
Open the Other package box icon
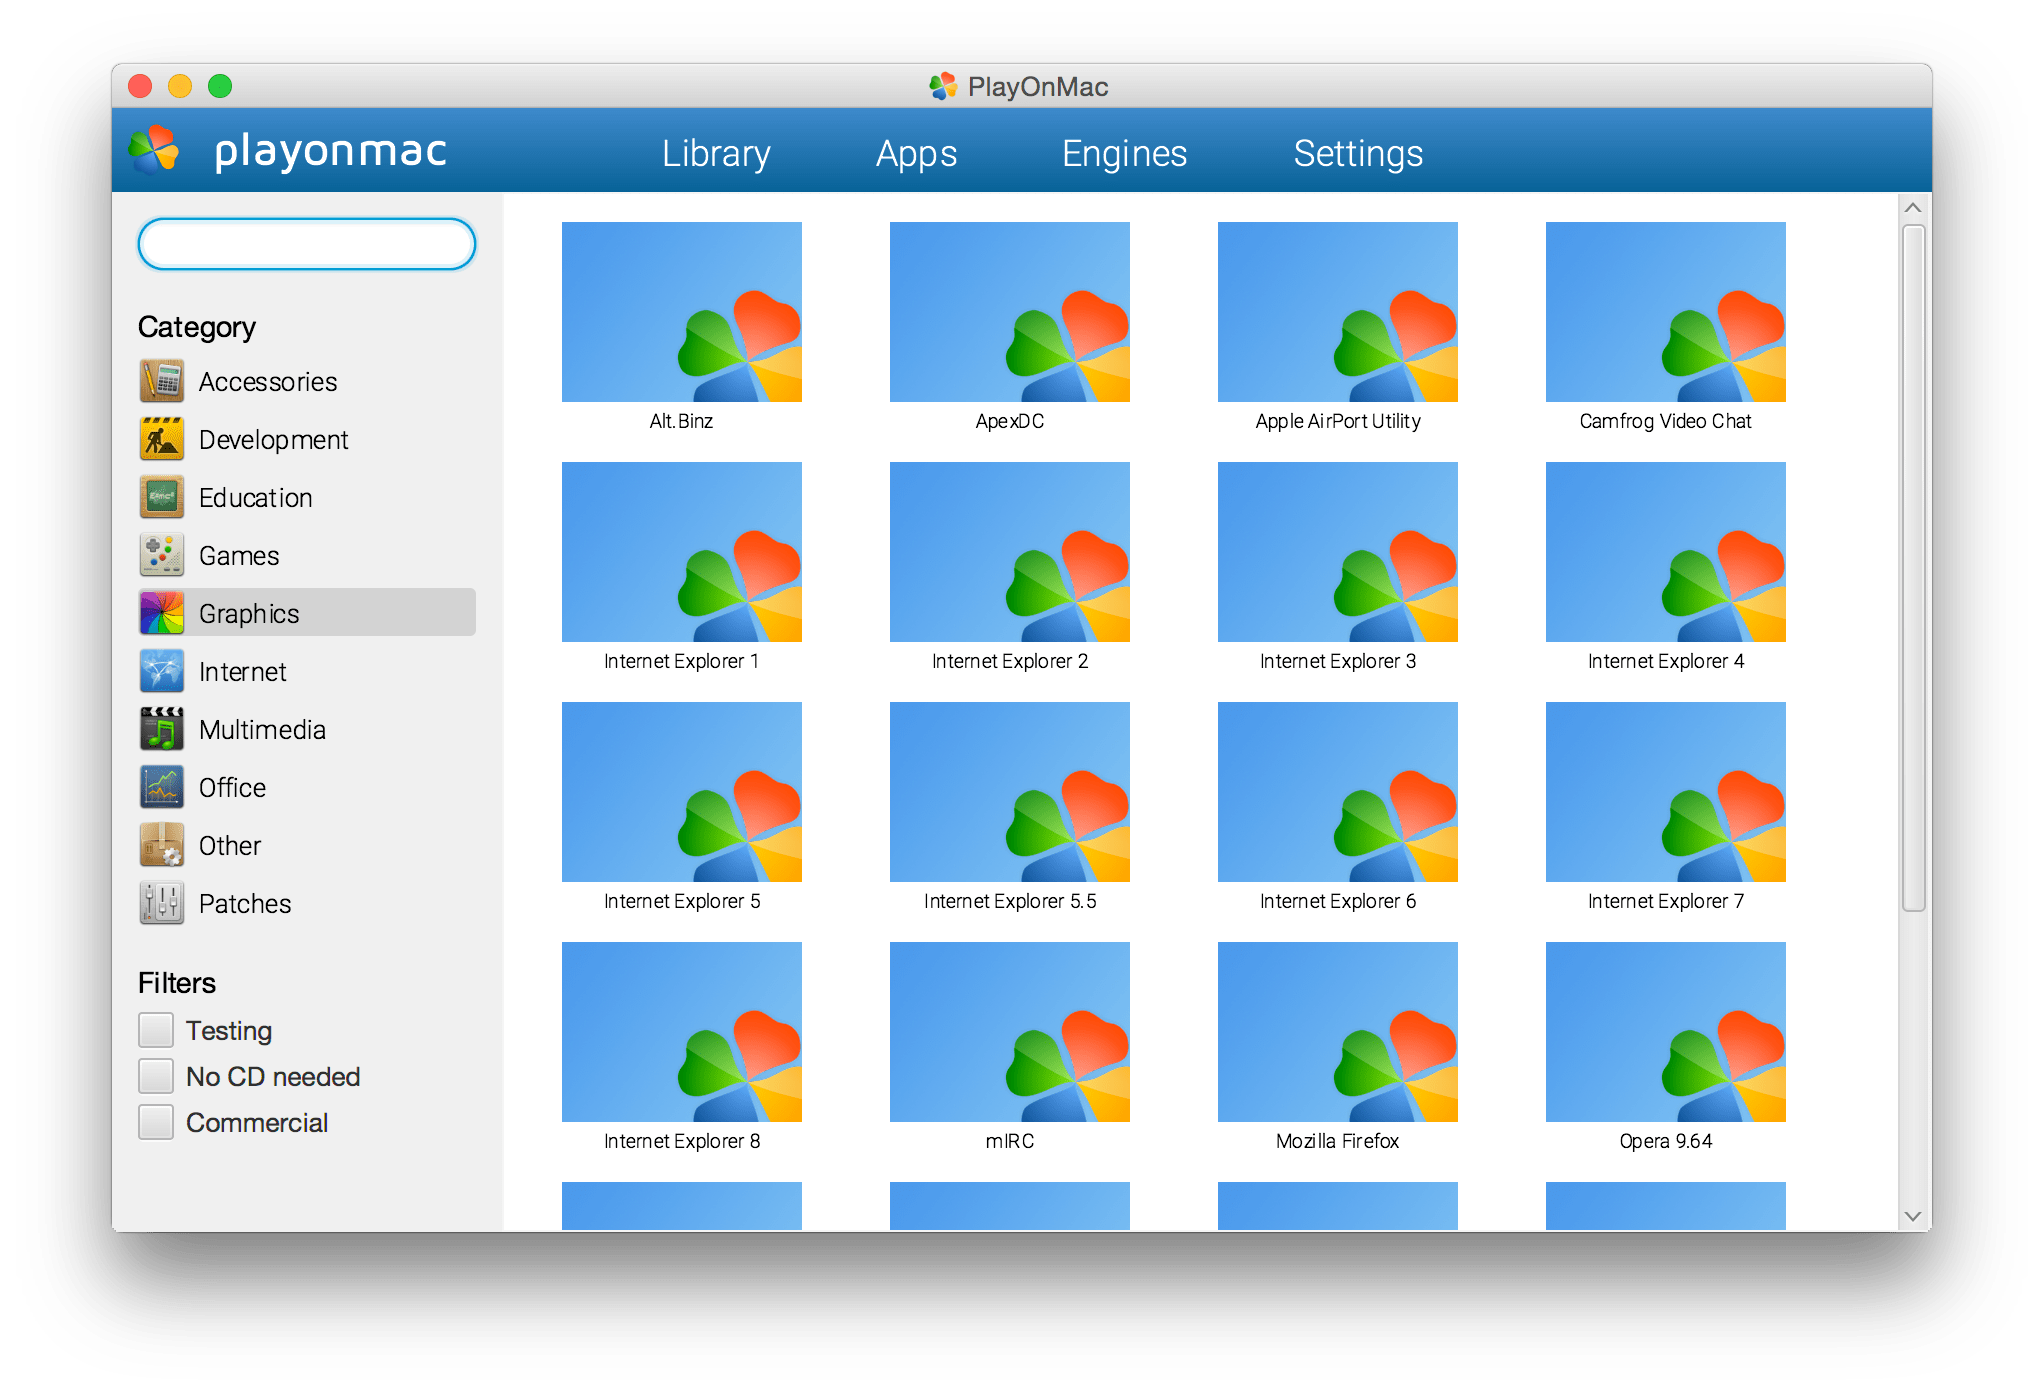(162, 845)
